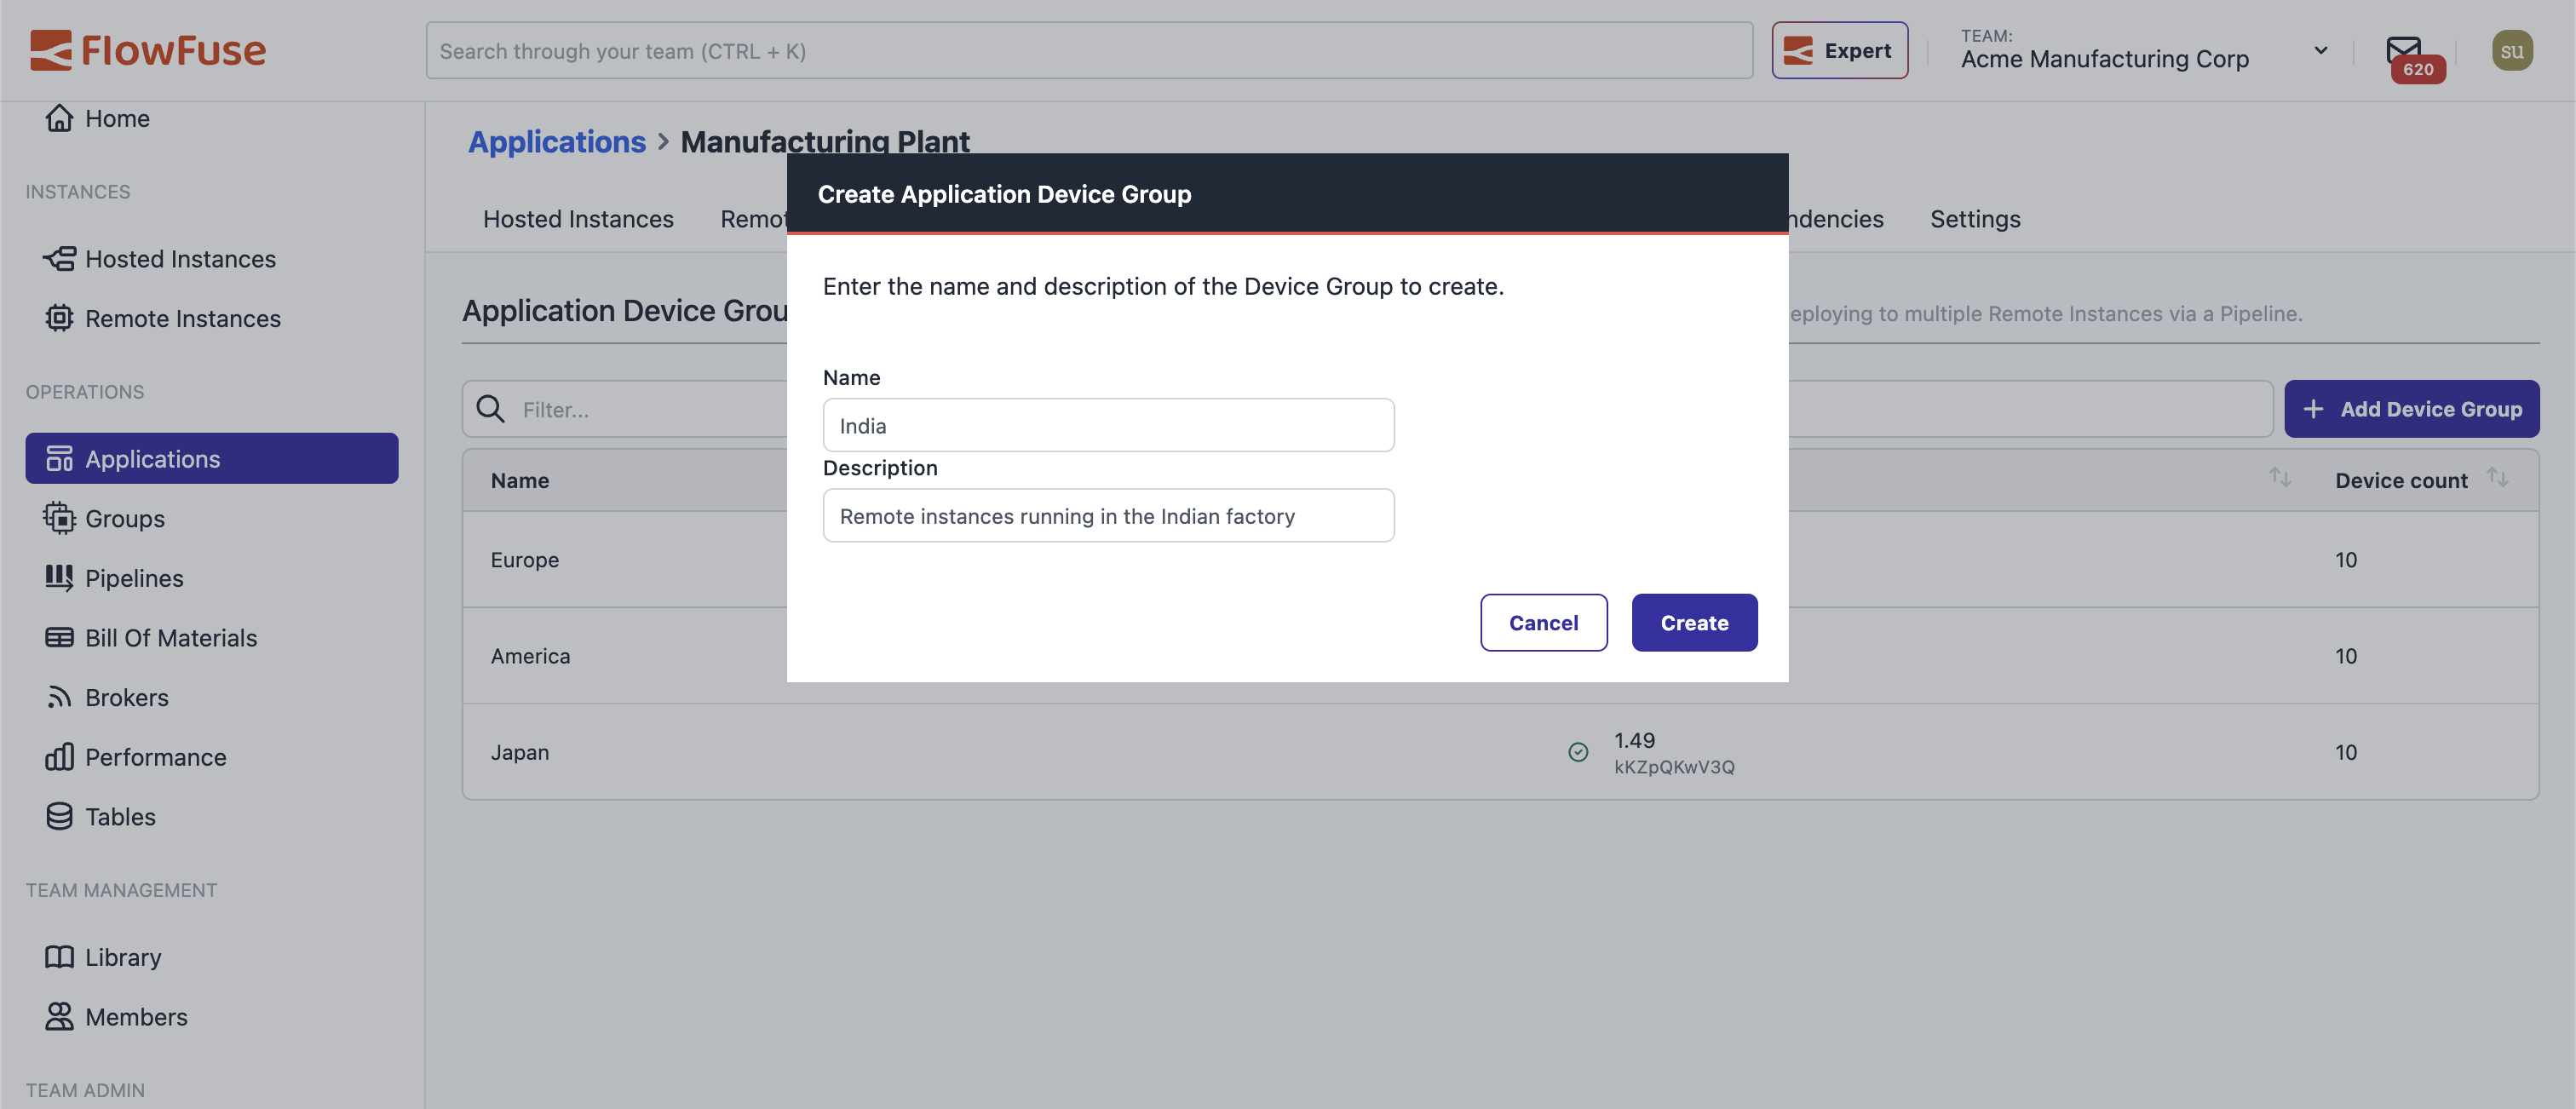2576x1109 pixels.
Task: Follow the Applications breadcrumb link
Action: pos(557,141)
